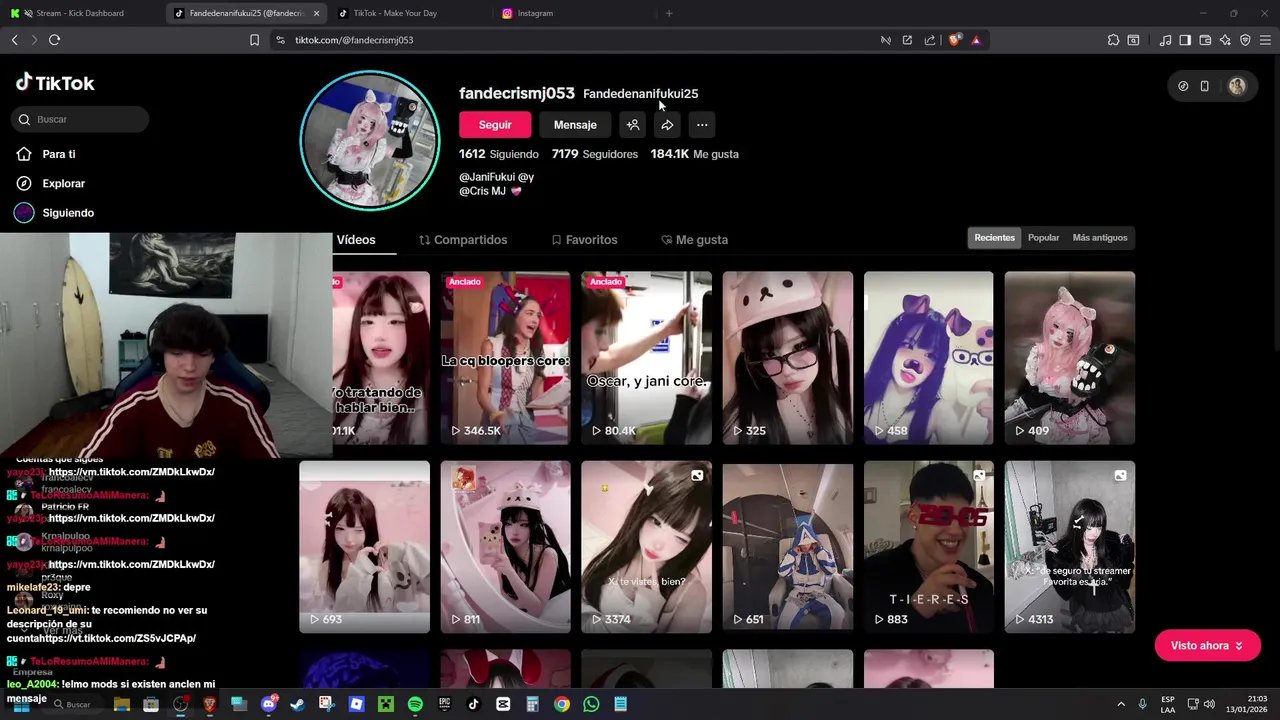Open pinned video La cq bloopers core

505,358
